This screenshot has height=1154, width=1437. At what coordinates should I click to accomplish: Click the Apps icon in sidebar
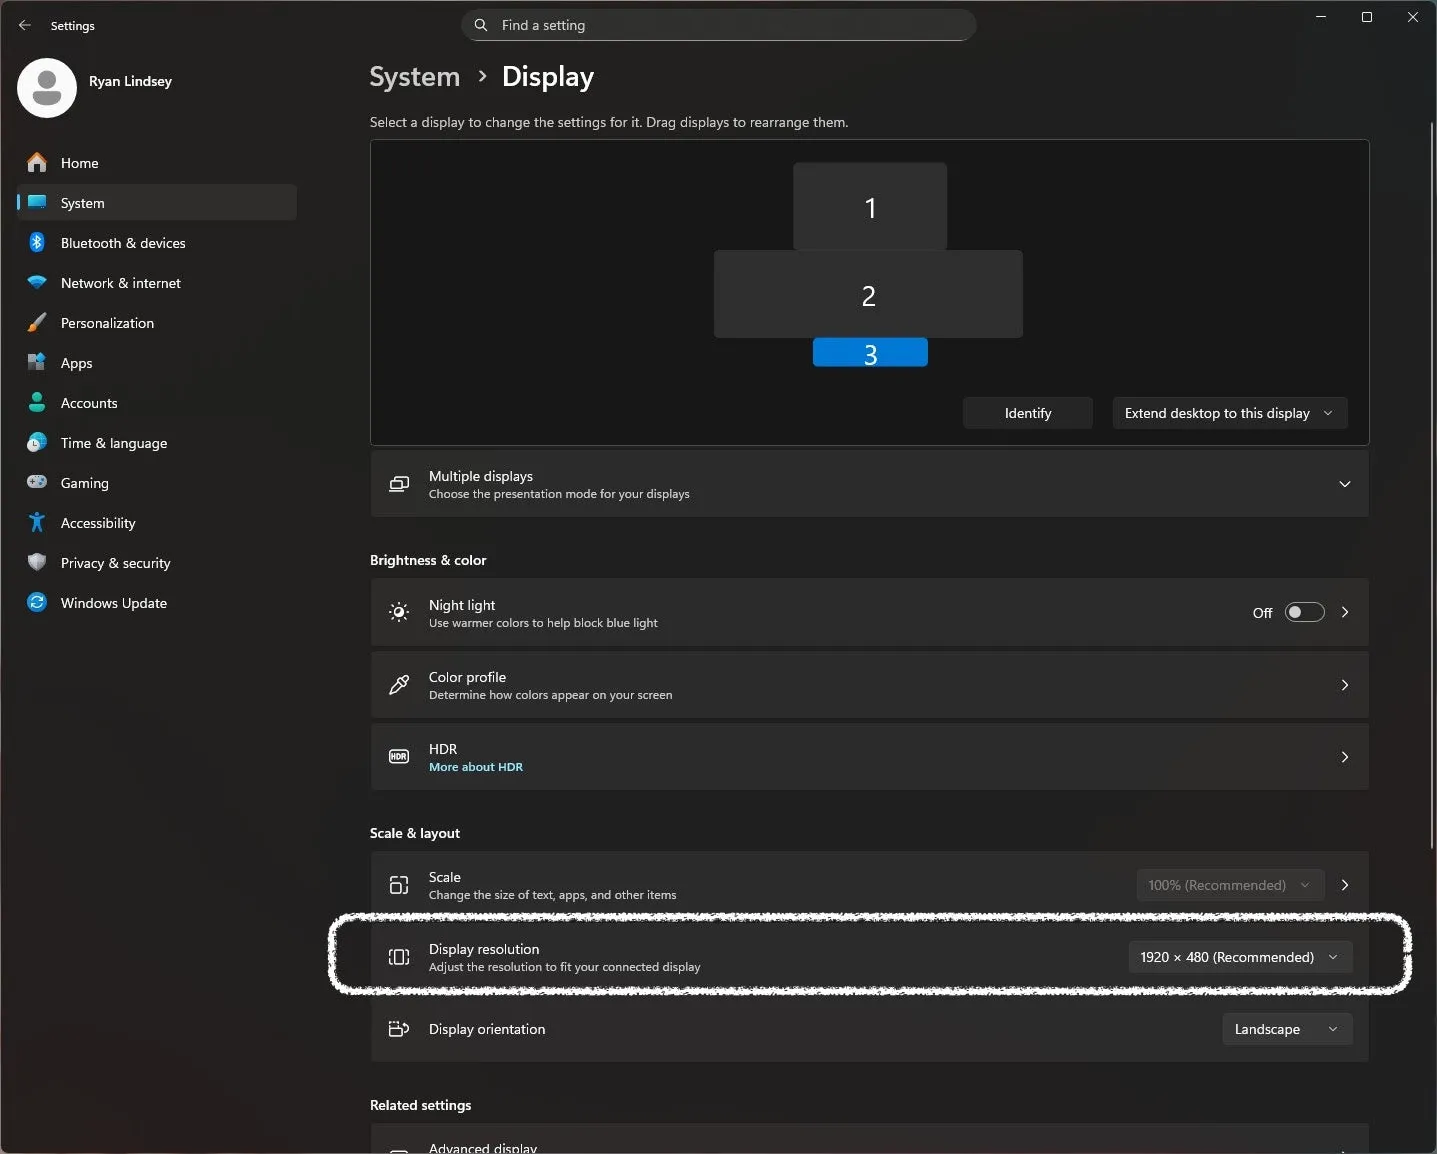coord(37,362)
